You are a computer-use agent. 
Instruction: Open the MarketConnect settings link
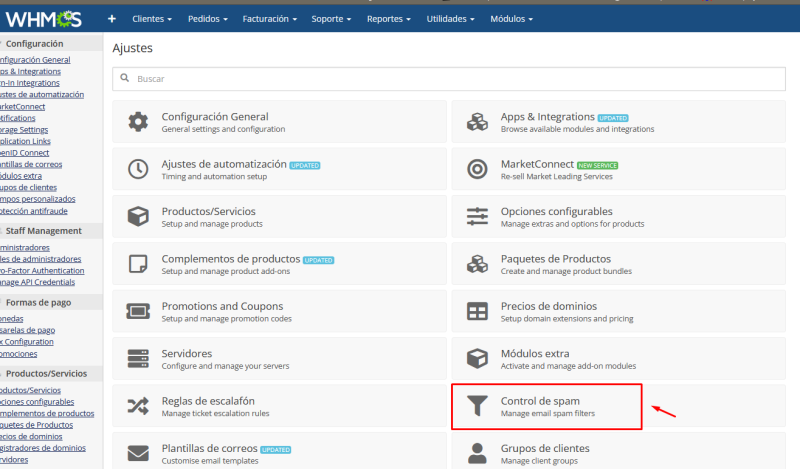537,164
